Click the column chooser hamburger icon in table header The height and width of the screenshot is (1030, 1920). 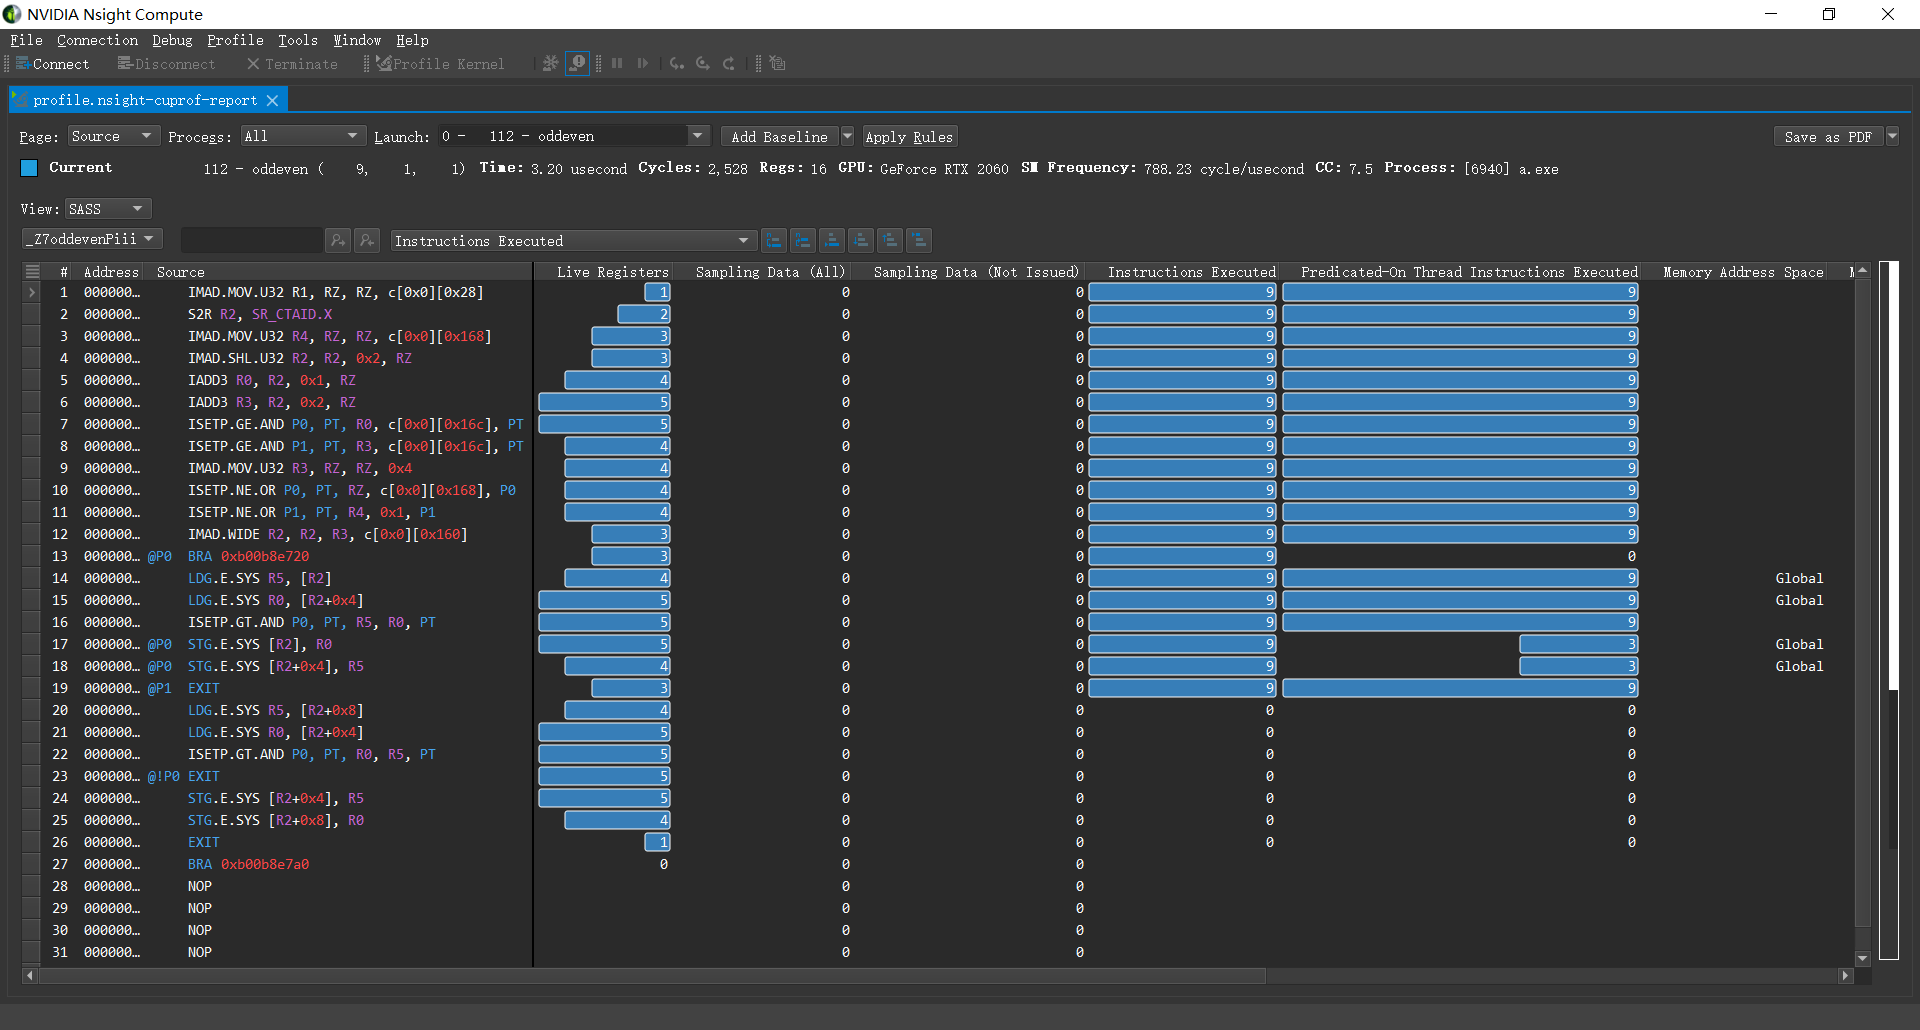[32, 271]
